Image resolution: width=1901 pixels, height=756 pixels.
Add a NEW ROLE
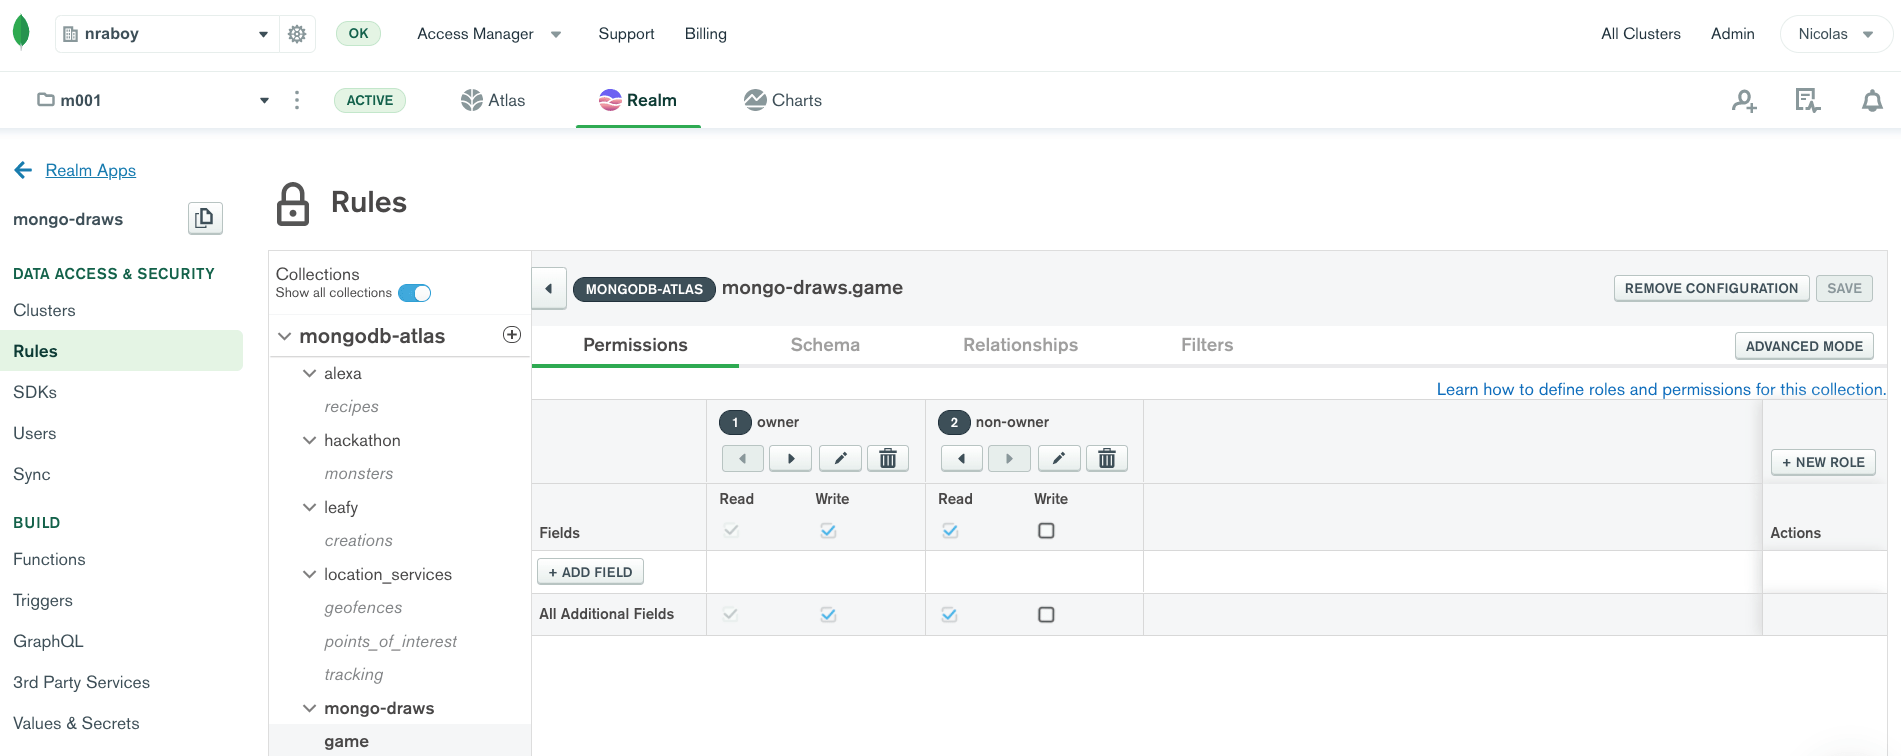pos(1823,462)
